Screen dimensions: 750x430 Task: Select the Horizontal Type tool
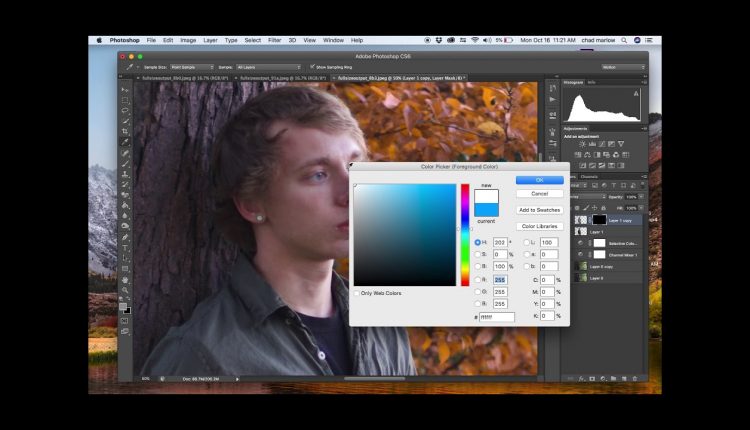pos(125,248)
